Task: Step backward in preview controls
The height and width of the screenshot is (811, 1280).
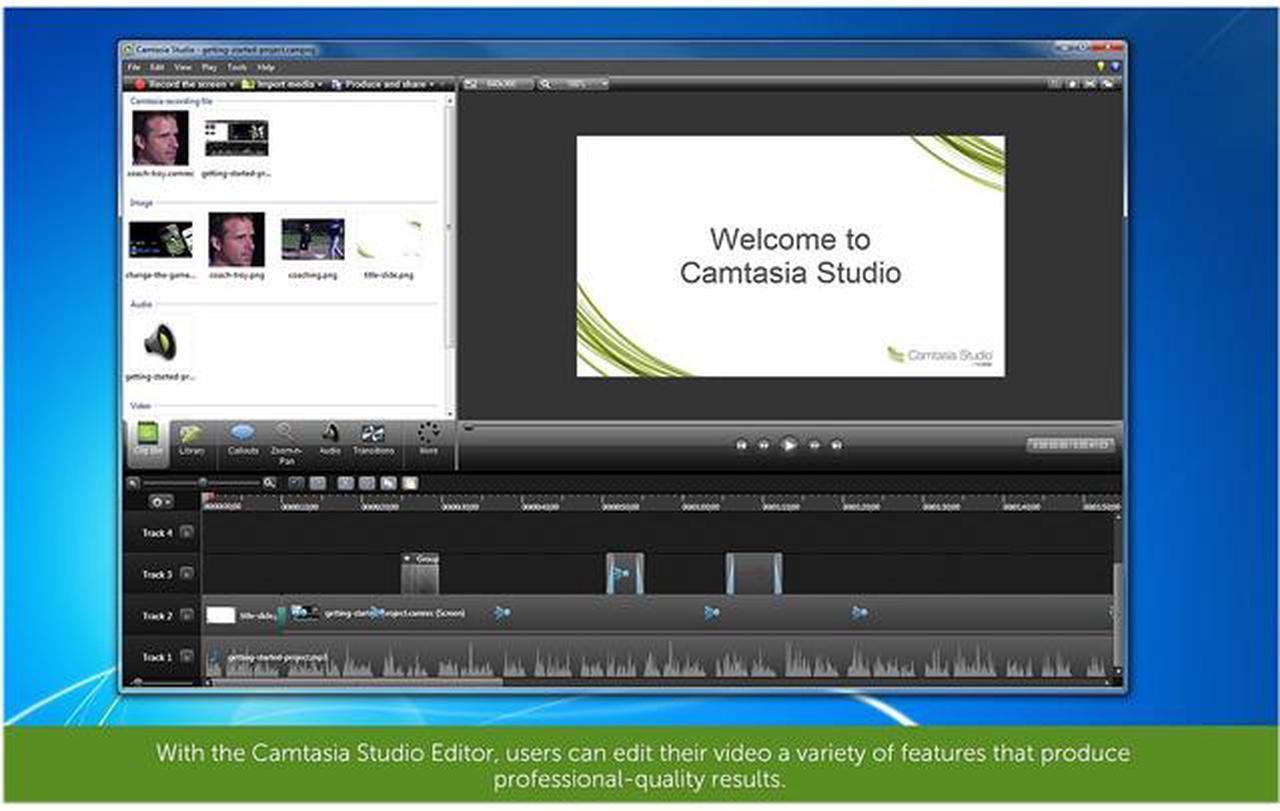Action: (764, 446)
